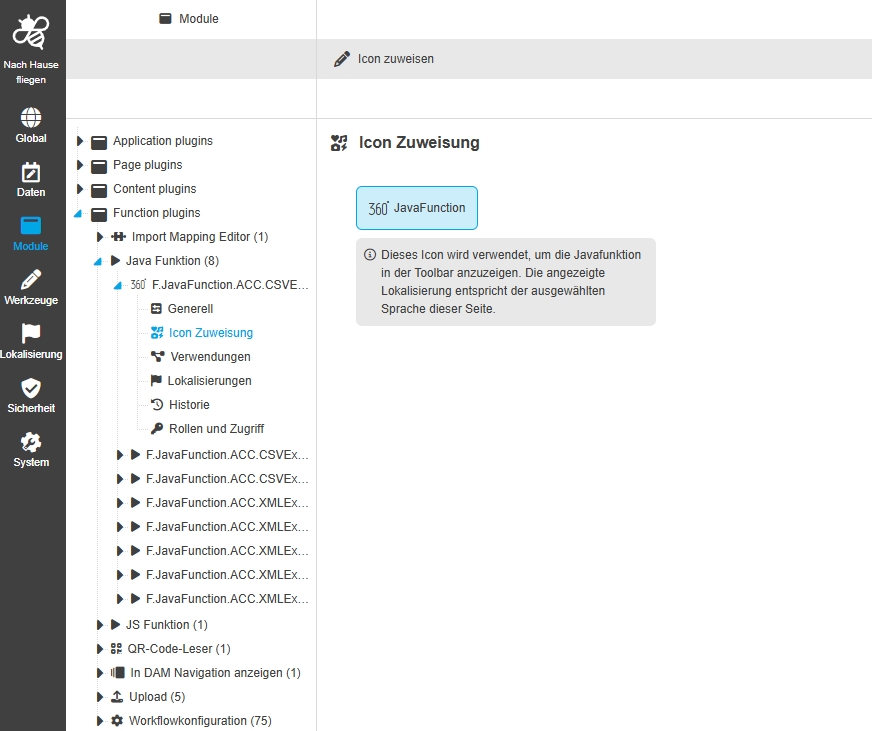The height and width of the screenshot is (731, 872).
Task: Click the Icon zuweisen action button
Action: pyautogui.click(x=384, y=59)
